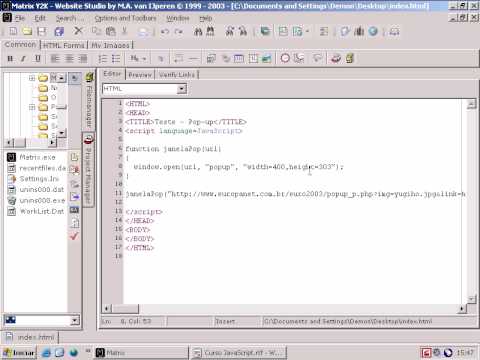Apply right text alignment

point(83,59)
